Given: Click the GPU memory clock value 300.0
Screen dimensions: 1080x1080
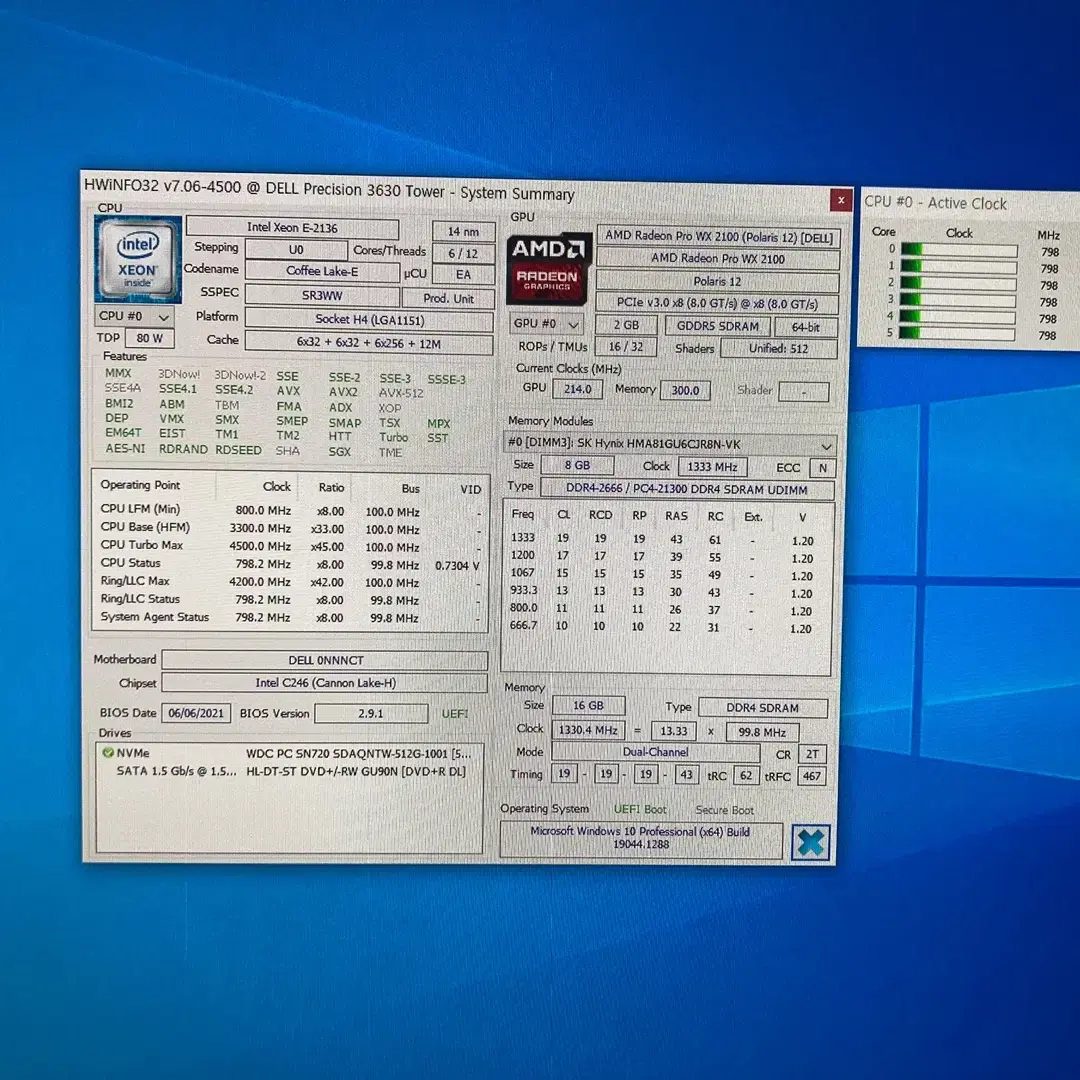Looking at the screenshot, I should [685, 390].
